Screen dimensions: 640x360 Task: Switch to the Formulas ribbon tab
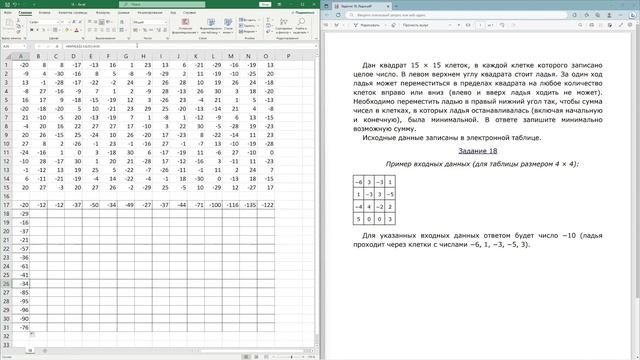(102, 13)
